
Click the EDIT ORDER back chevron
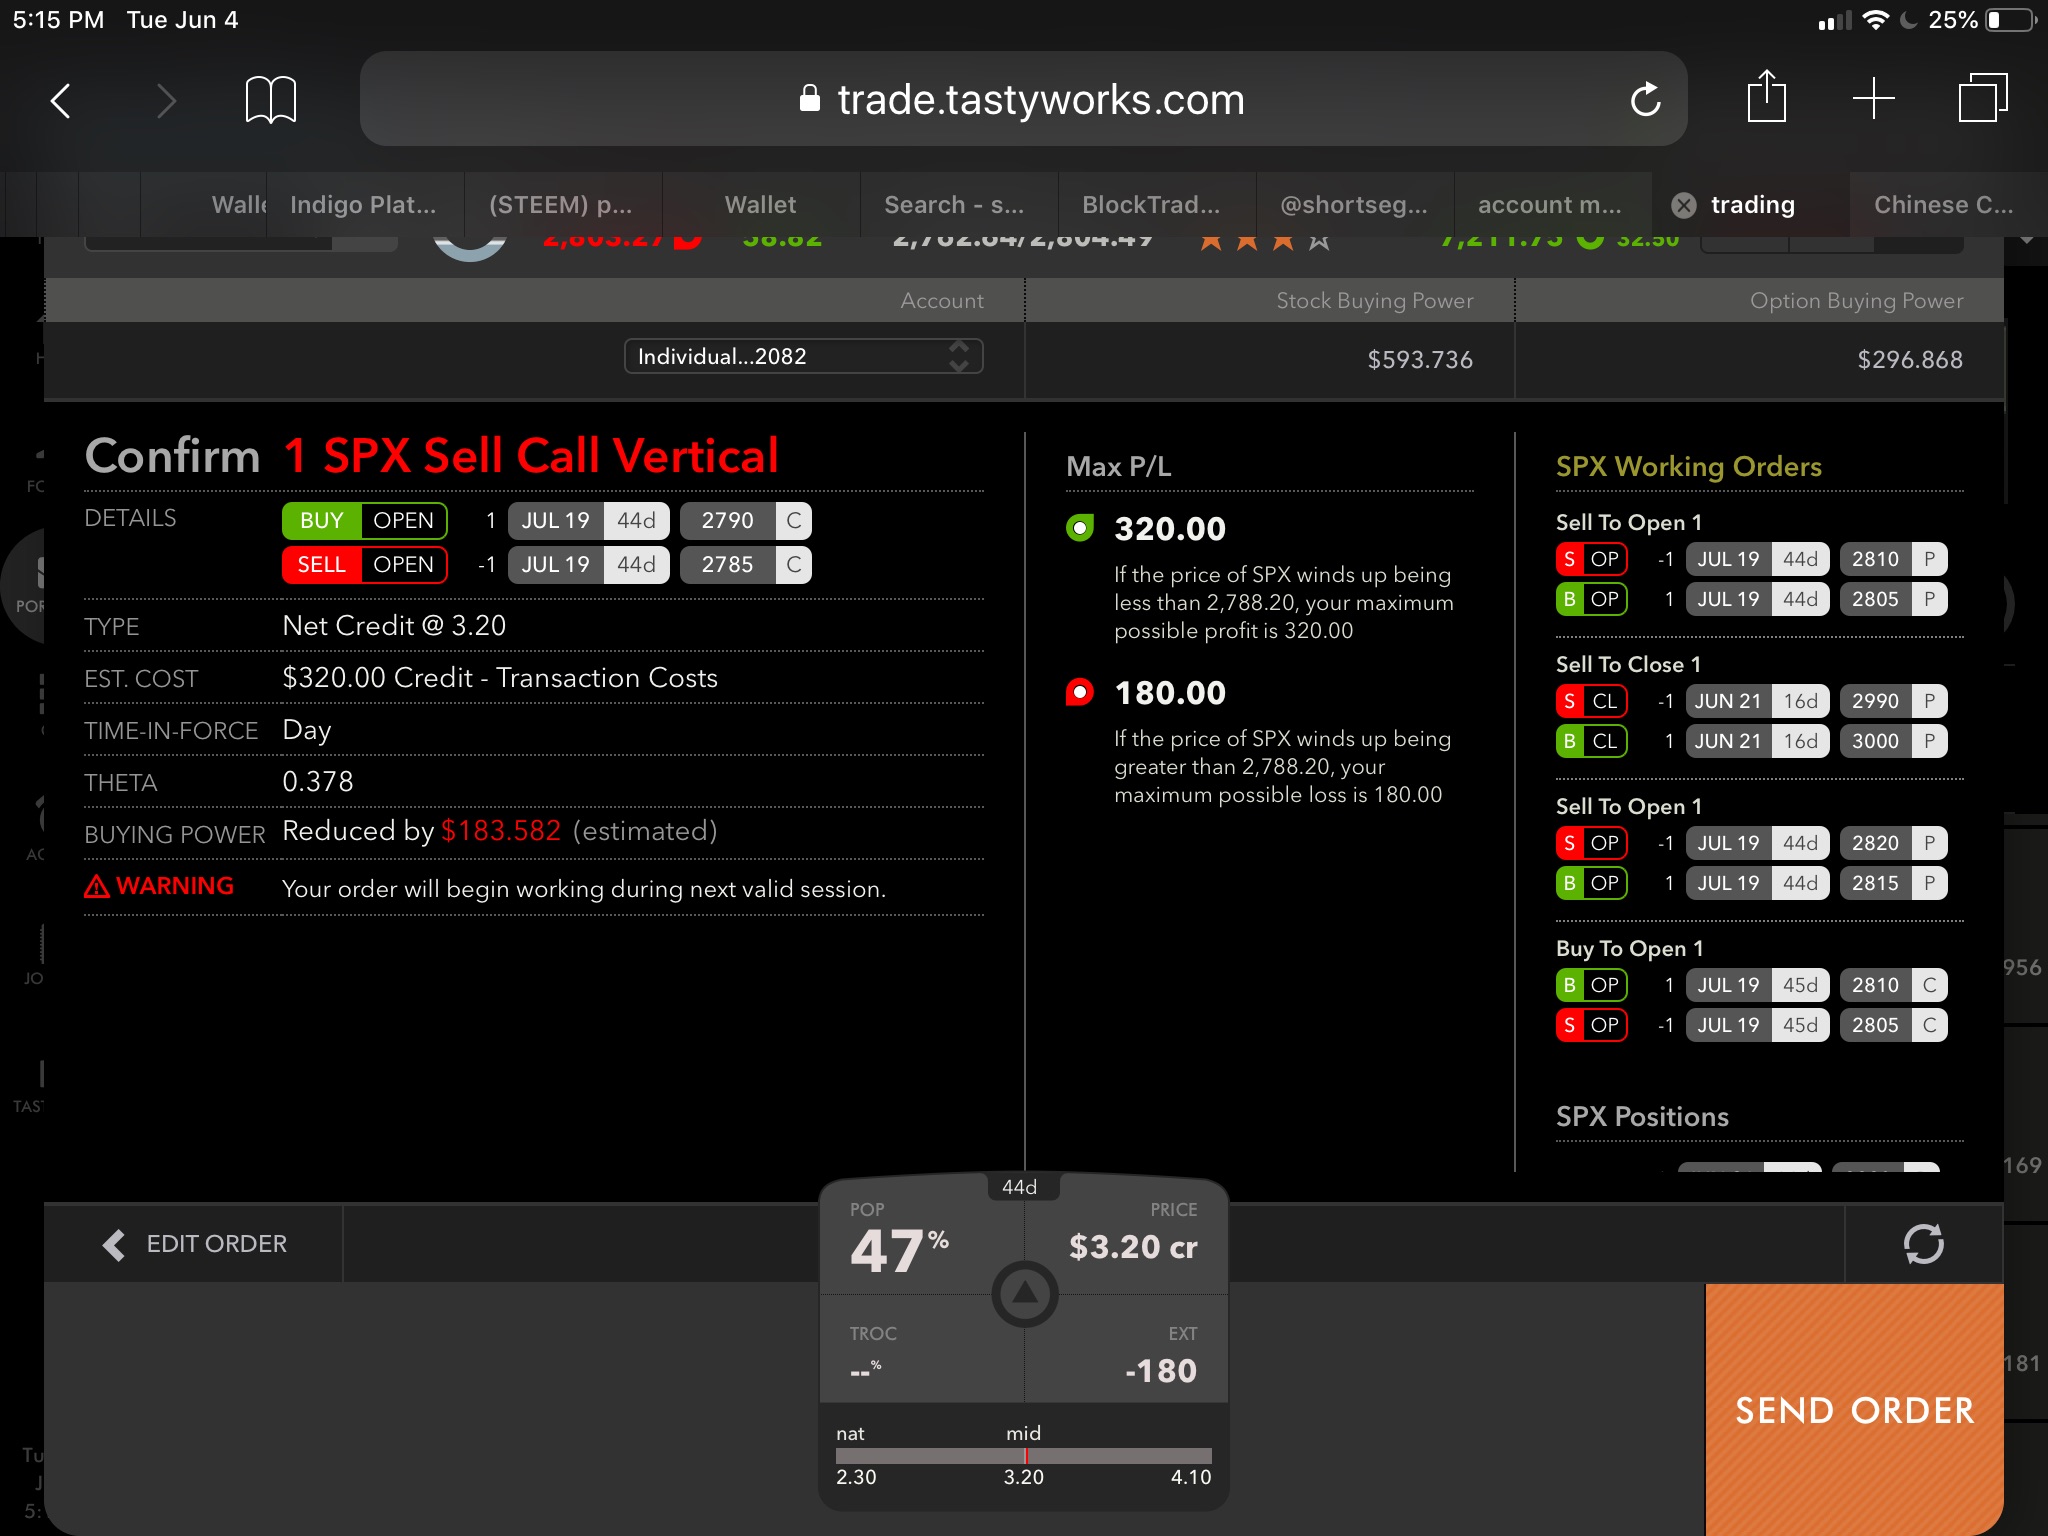(115, 1244)
